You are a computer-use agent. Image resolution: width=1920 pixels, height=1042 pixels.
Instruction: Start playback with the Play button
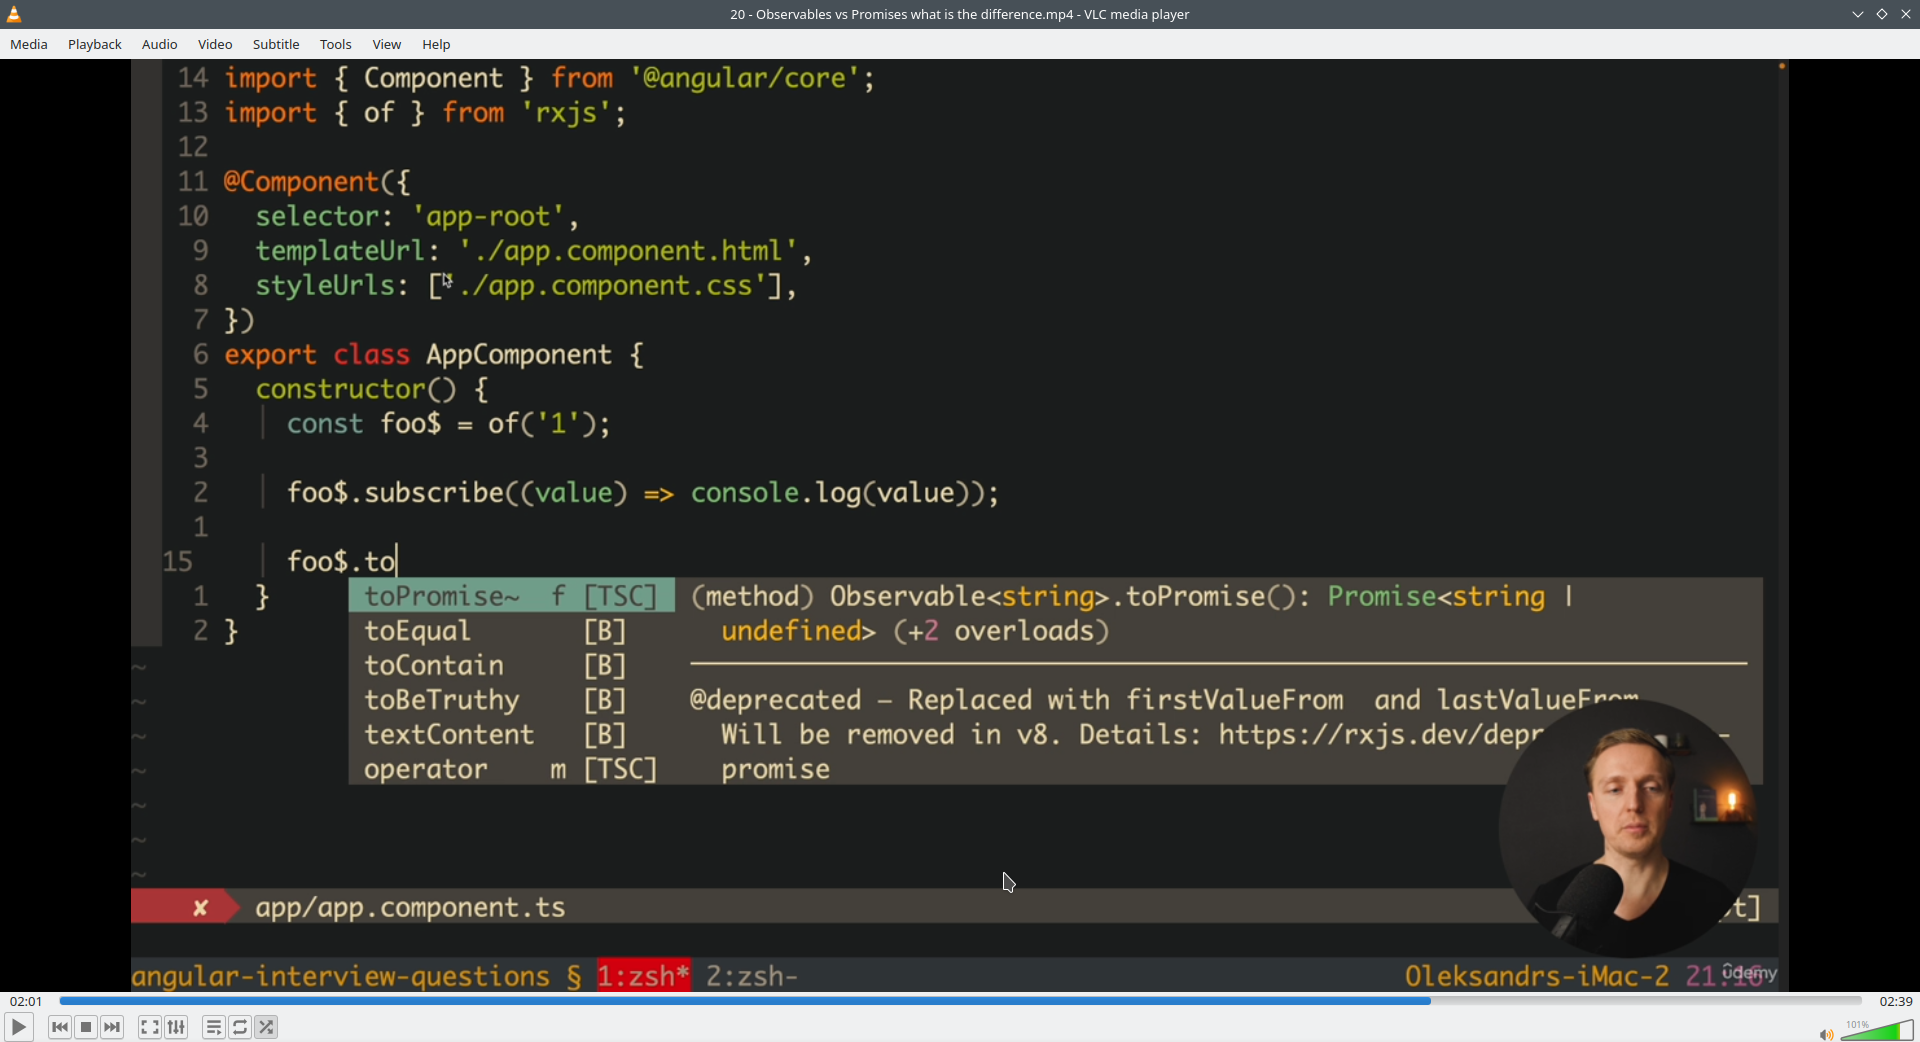coord(18,1027)
